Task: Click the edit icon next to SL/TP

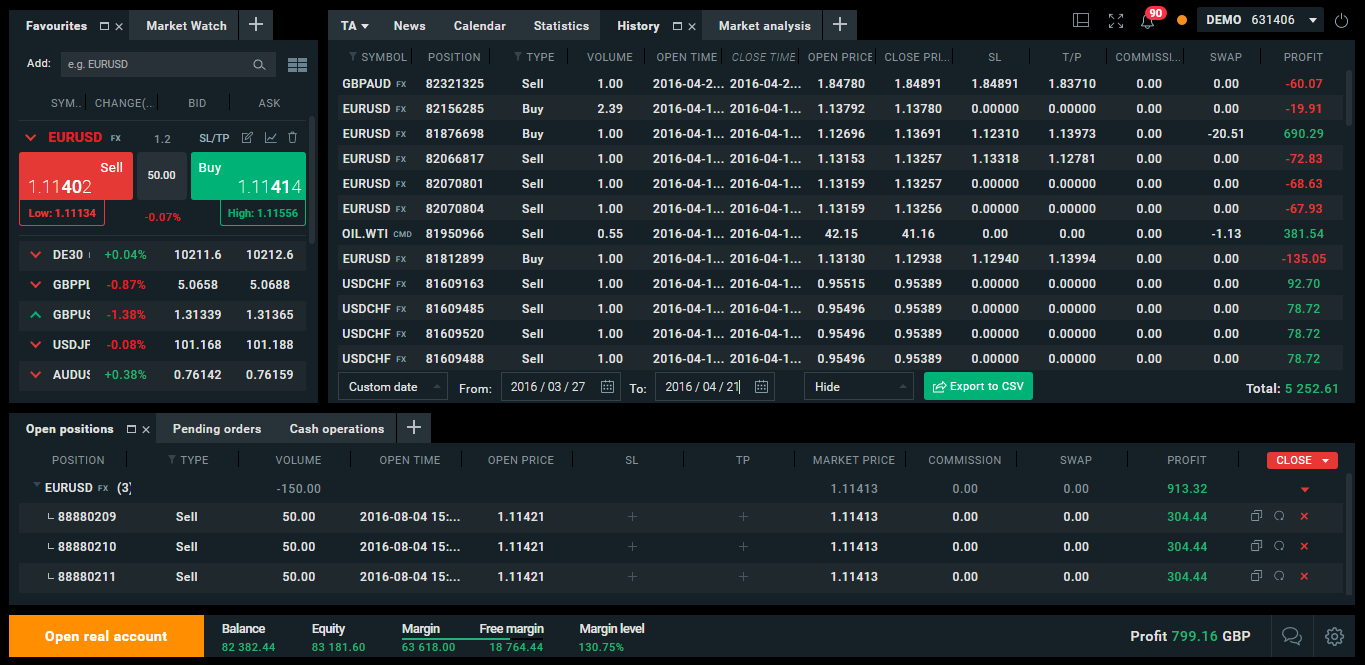Action: coord(247,138)
